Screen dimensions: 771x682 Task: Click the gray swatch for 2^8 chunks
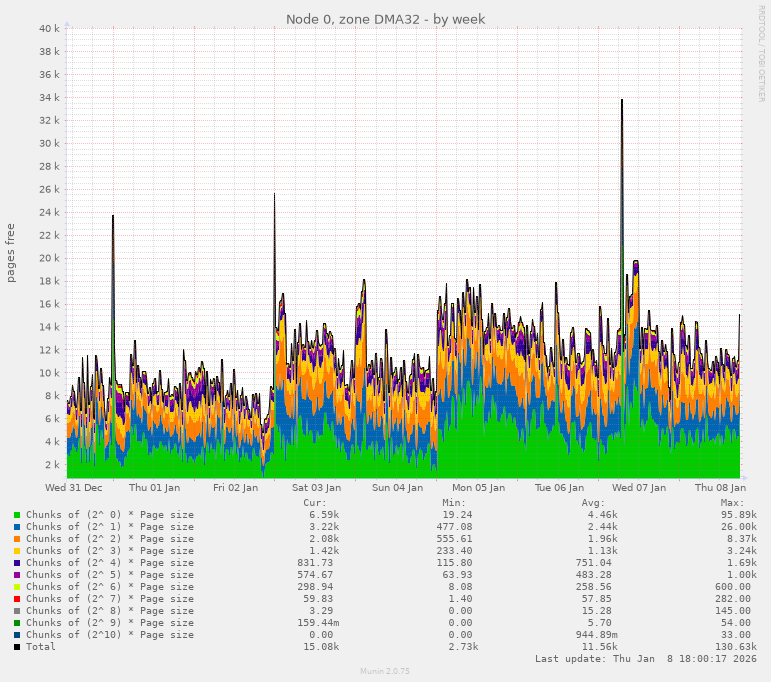17,611
